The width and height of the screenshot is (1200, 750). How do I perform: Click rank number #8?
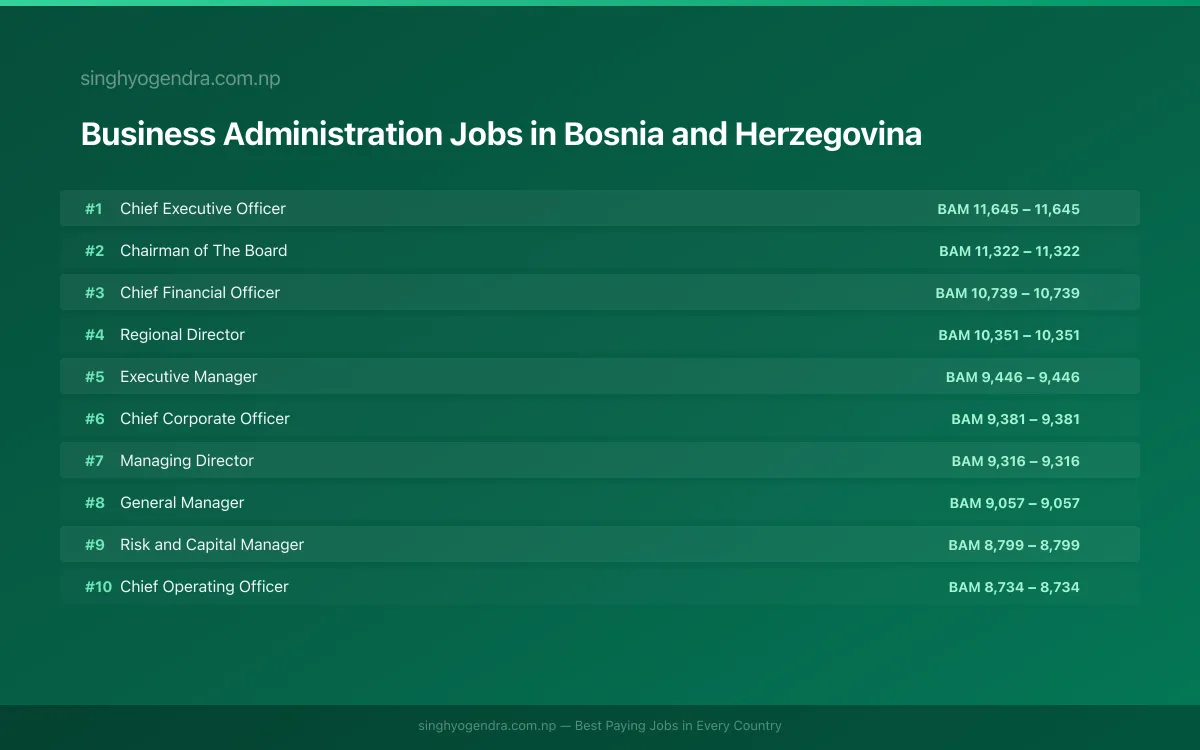[94, 503]
